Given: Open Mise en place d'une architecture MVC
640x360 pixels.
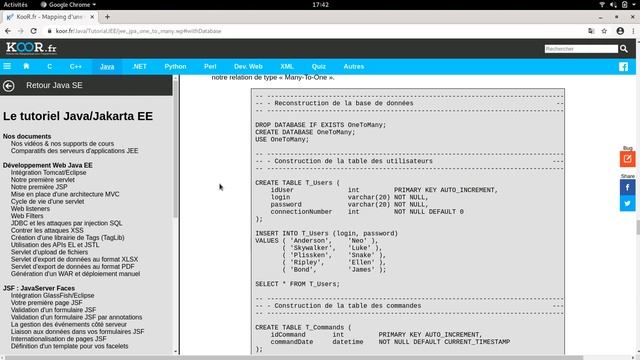Looking at the screenshot, I should tap(65, 194).
